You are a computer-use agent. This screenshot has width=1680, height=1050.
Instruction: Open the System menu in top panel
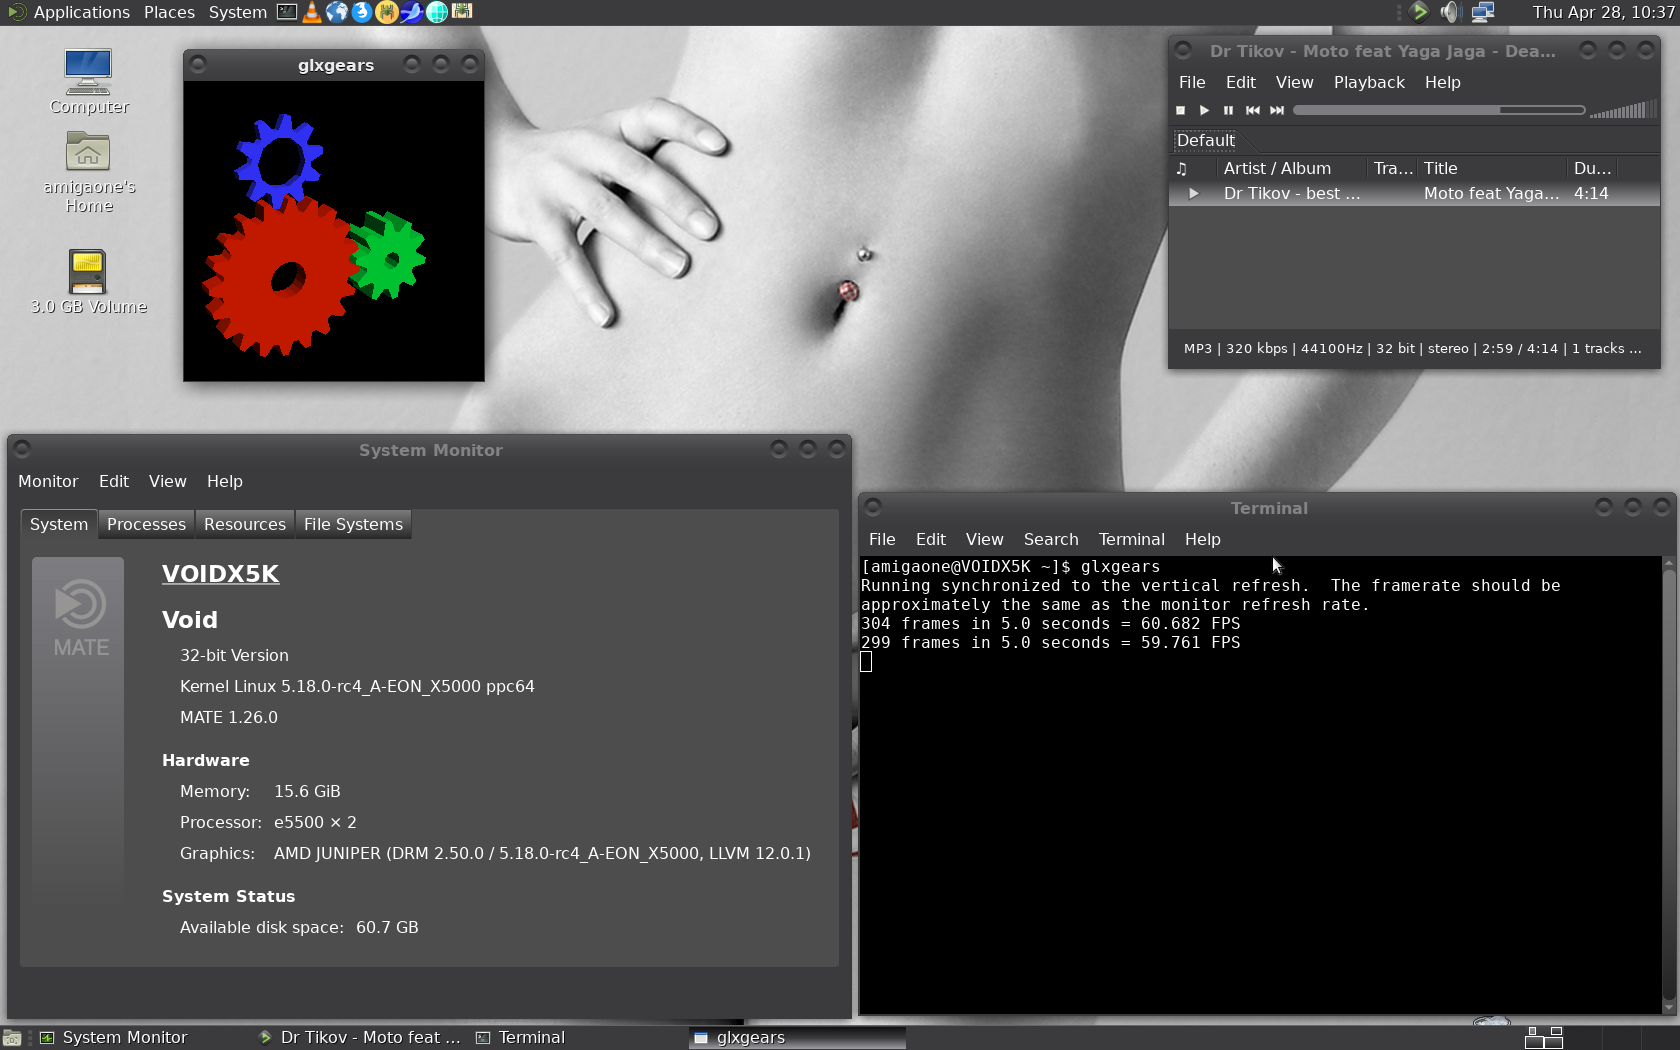tap(237, 12)
